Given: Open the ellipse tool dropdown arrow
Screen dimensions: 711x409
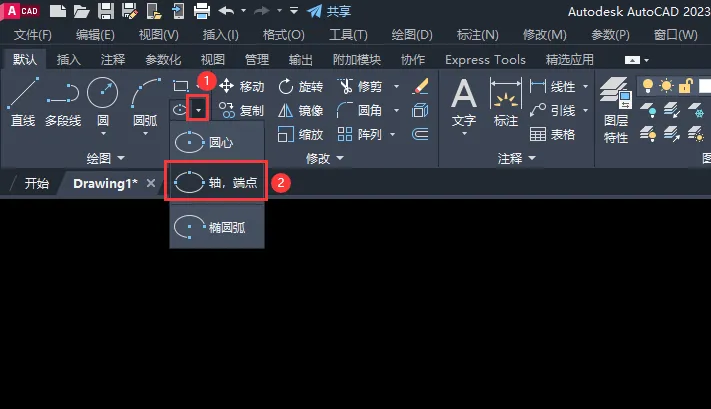Looking at the screenshot, I should [198, 109].
